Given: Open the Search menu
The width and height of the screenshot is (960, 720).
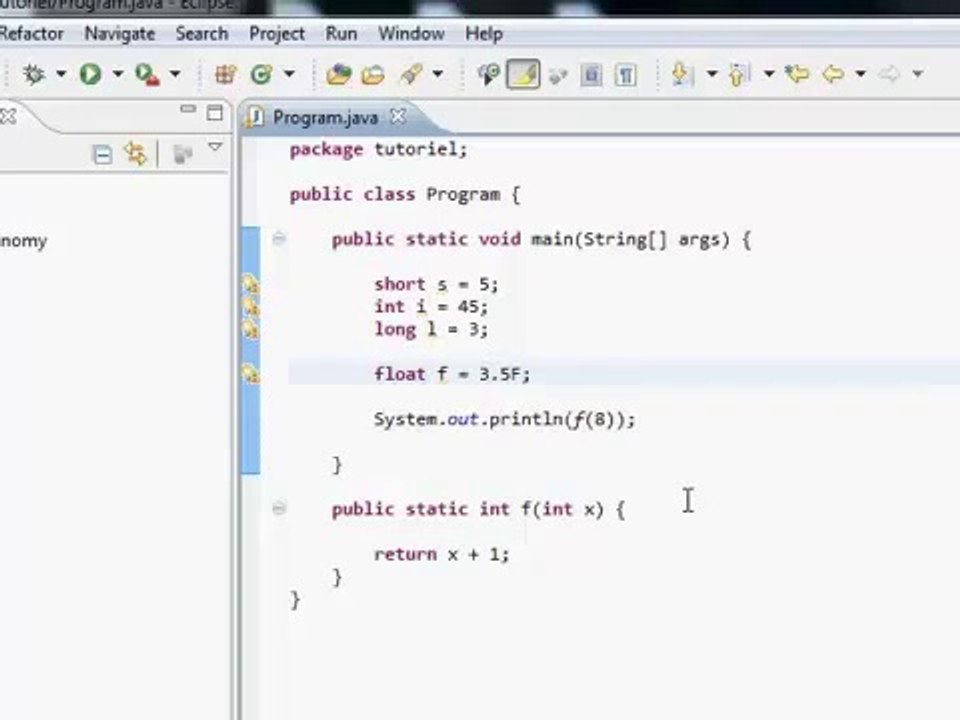Looking at the screenshot, I should click(202, 34).
